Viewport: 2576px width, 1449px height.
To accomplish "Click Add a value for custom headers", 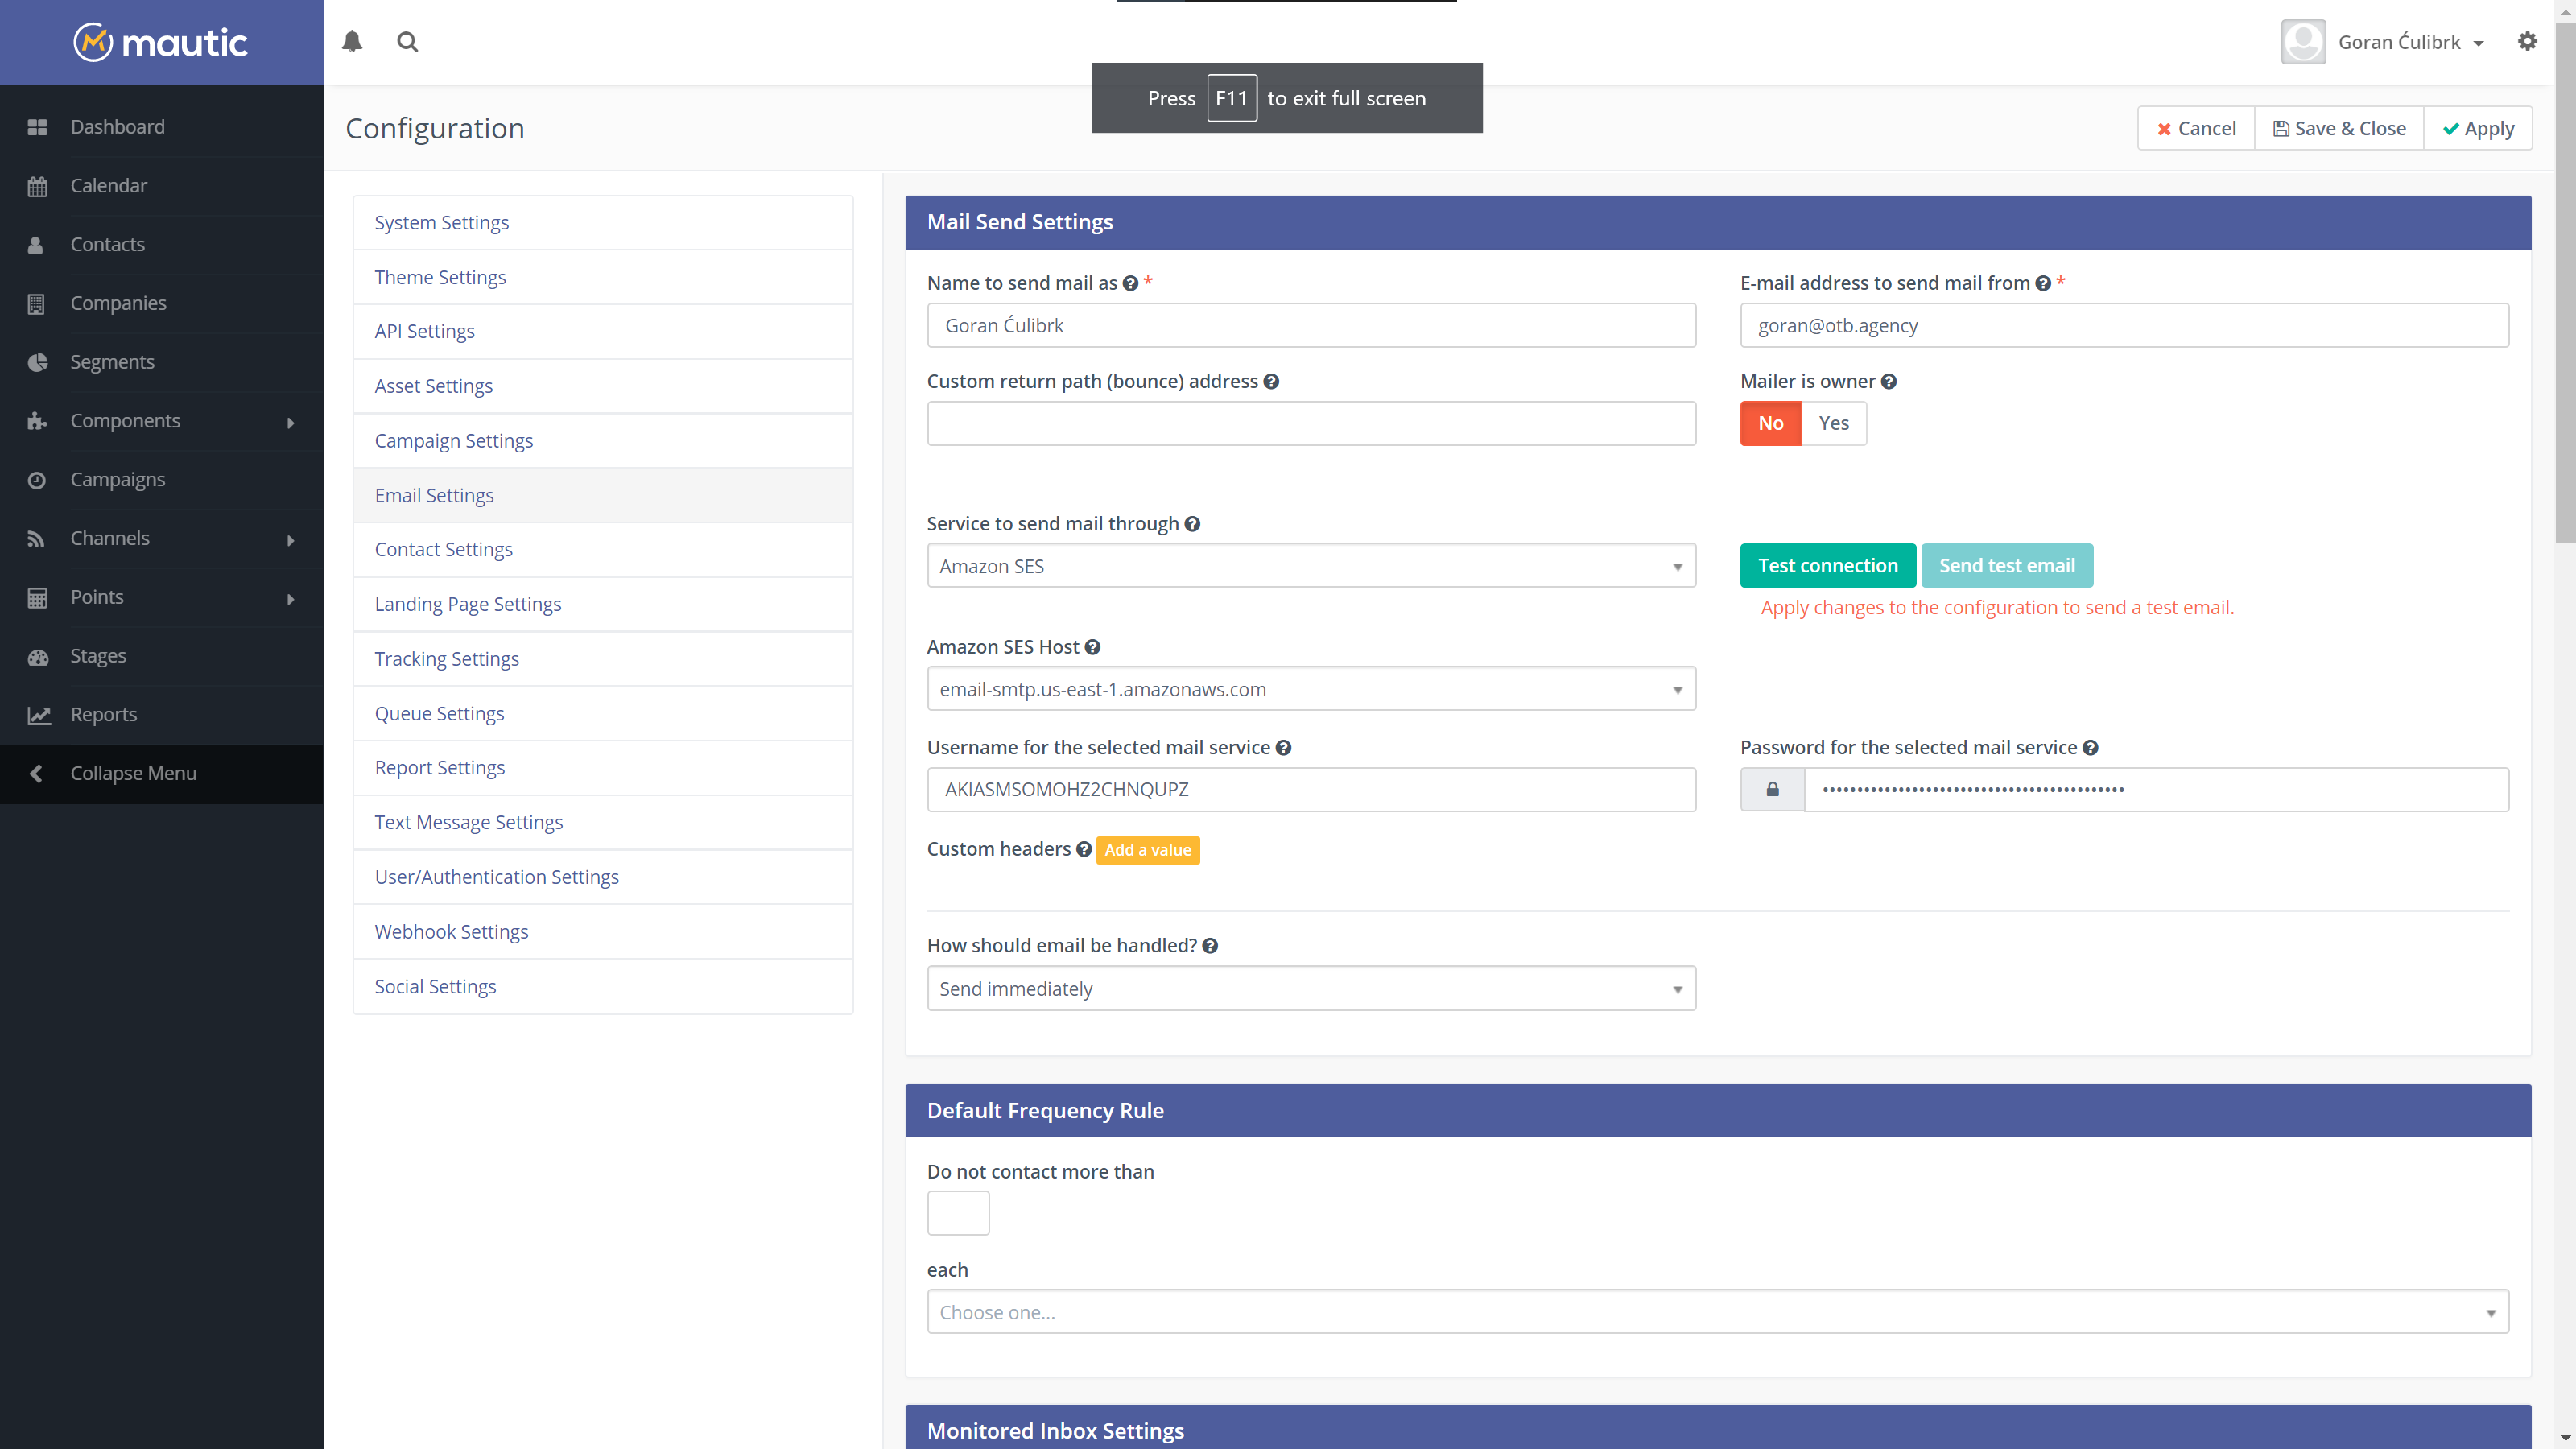I will [1147, 850].
